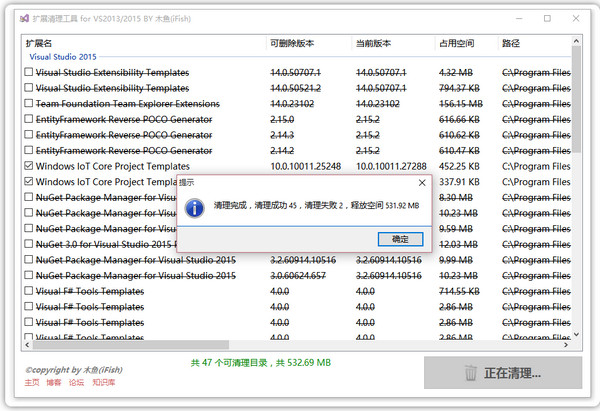Uncheck Windows IoT Core Project Templates 337.91 KB row

pyautogui.click(x=29, y=181)
